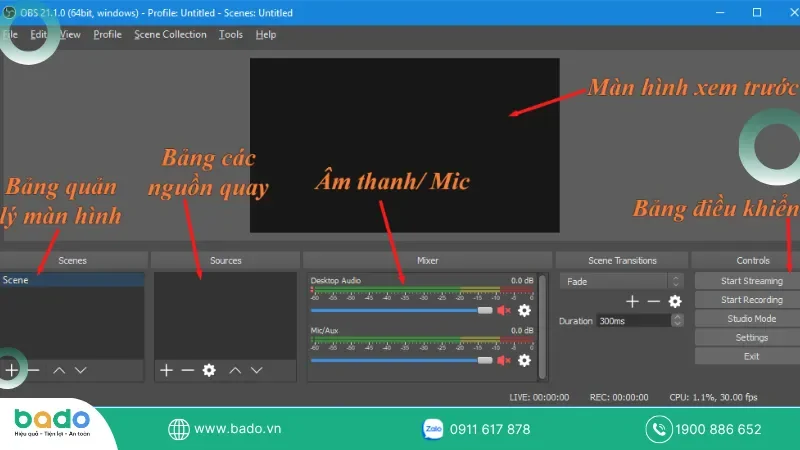
Task: Click the Scenes panel header
Action: pos(72,260)
